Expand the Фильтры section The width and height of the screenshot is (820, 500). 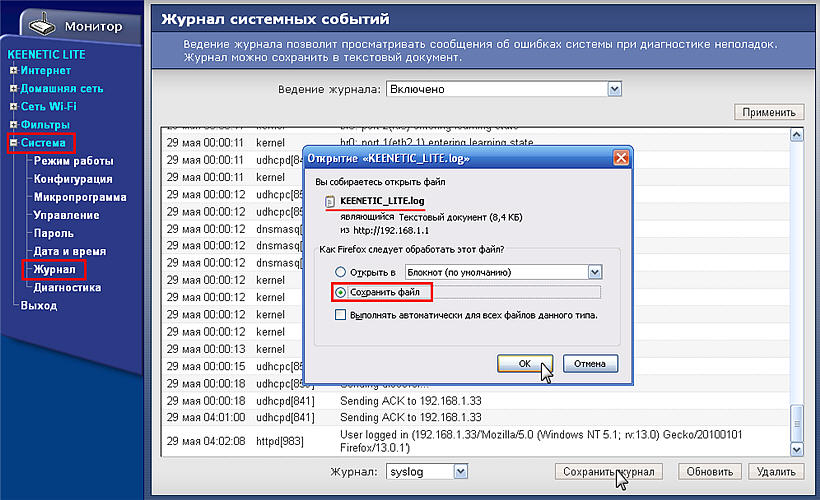(x=13, y=125)
